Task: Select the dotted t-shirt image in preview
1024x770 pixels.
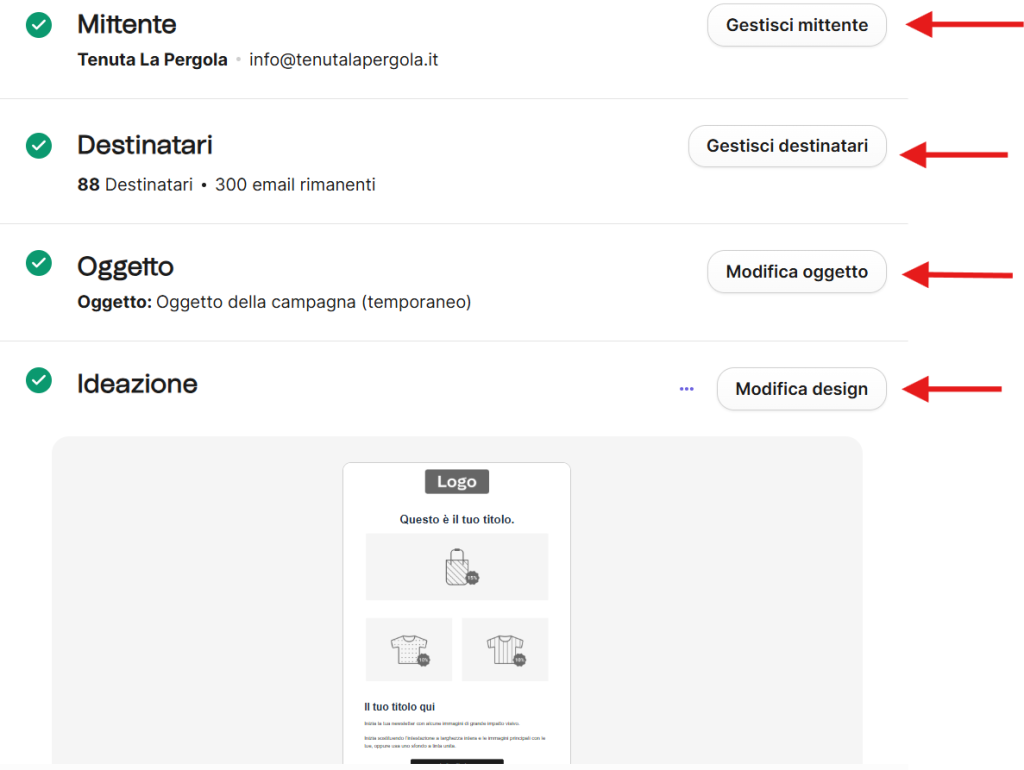Action: click(x=409, y=649)
